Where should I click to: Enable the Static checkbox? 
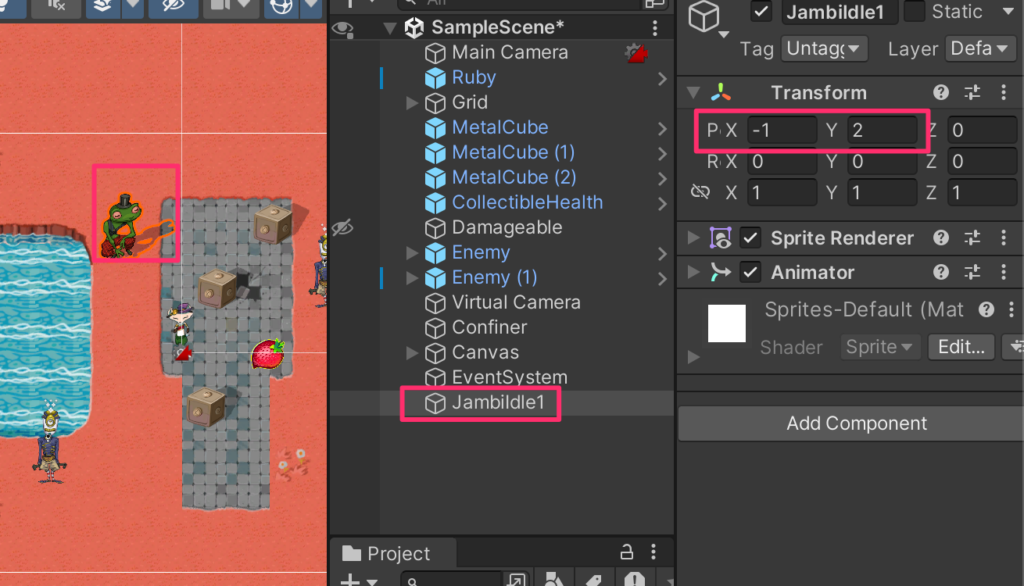point(914,12)
